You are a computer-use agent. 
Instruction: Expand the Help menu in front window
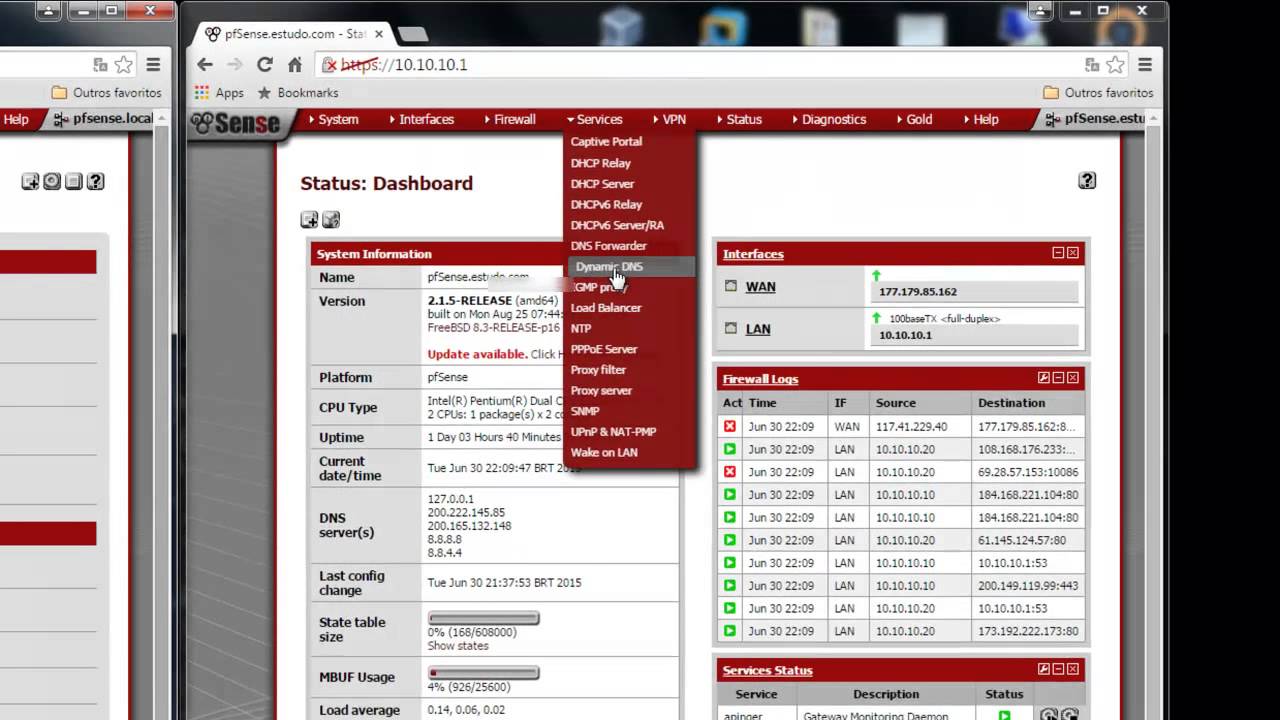tap(981, 119)
